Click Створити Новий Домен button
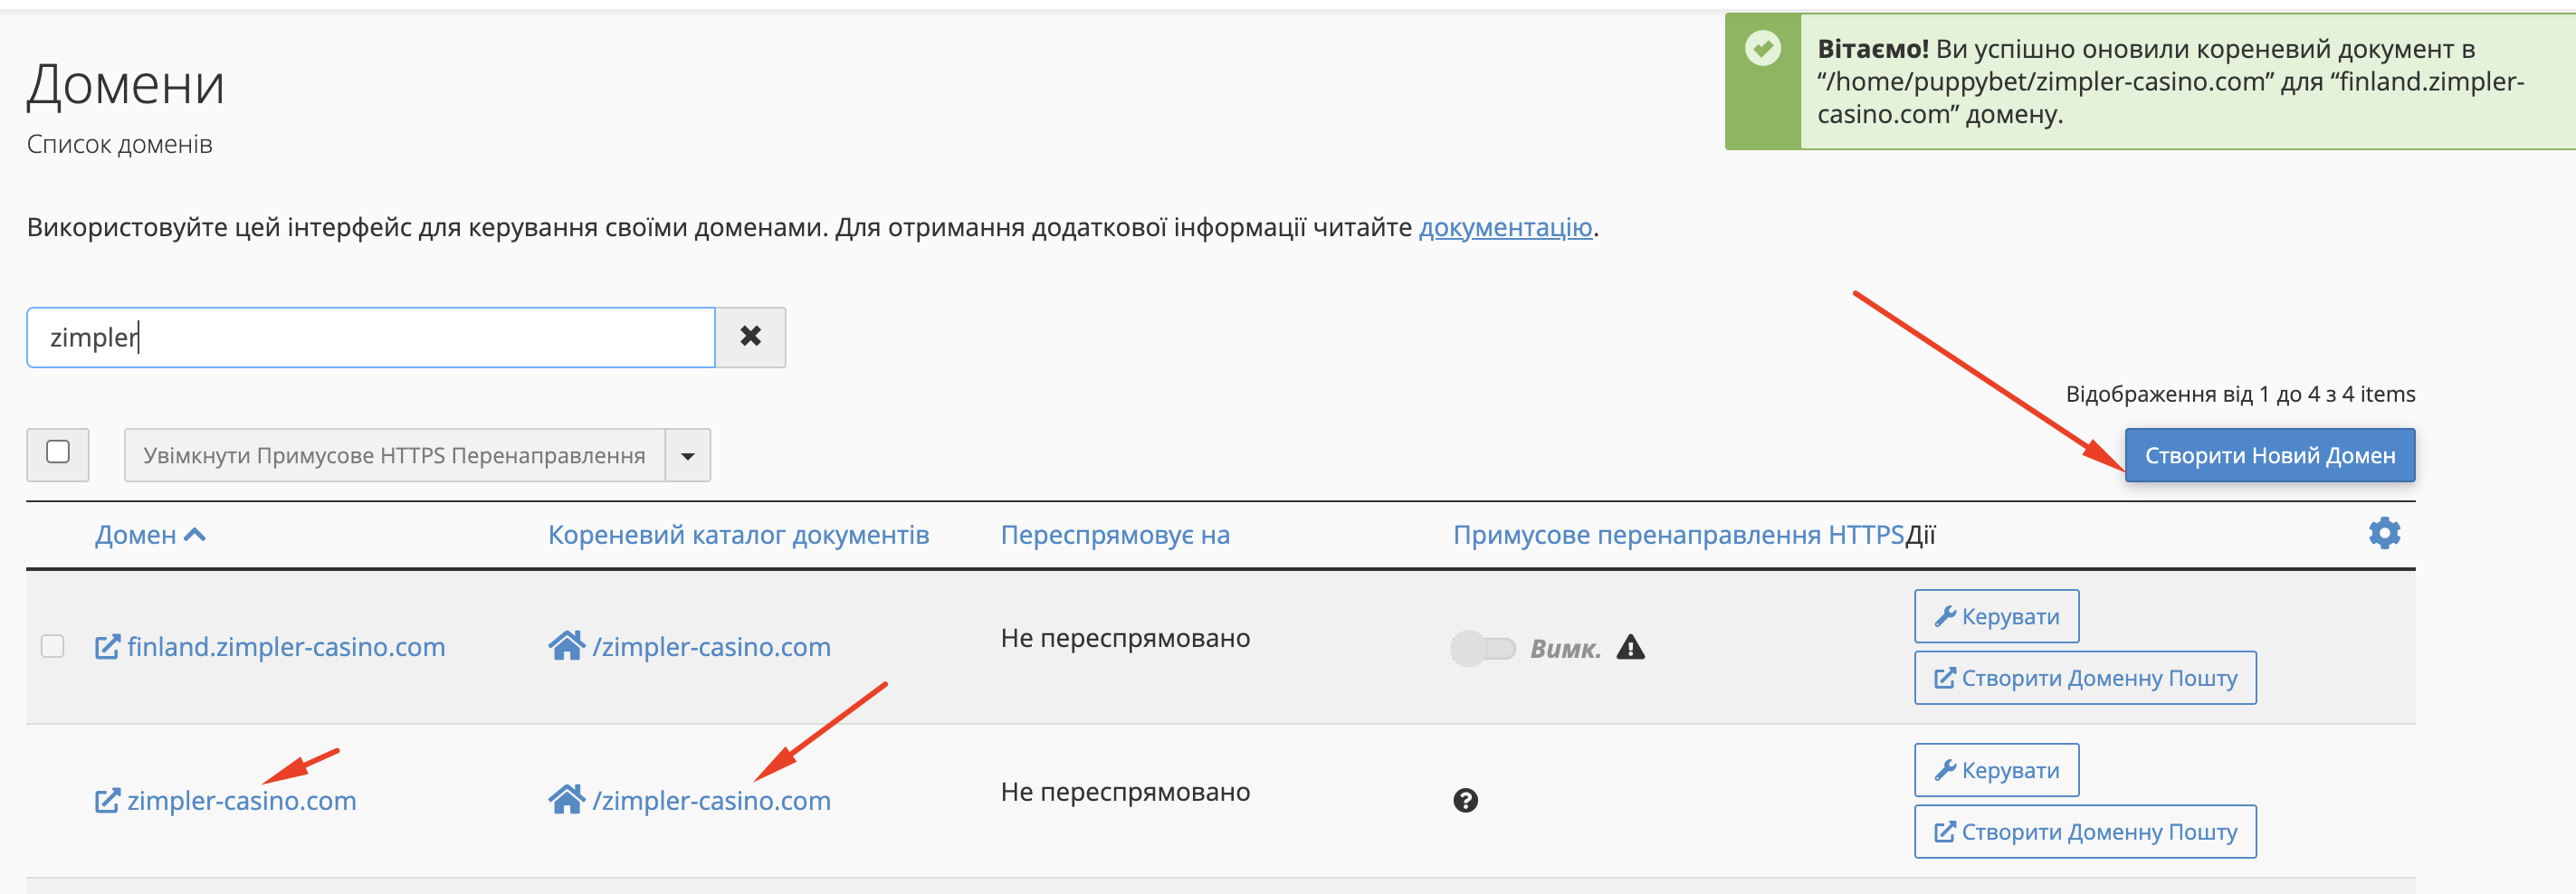This screenshot has width=2576, height=894. 2270,455
